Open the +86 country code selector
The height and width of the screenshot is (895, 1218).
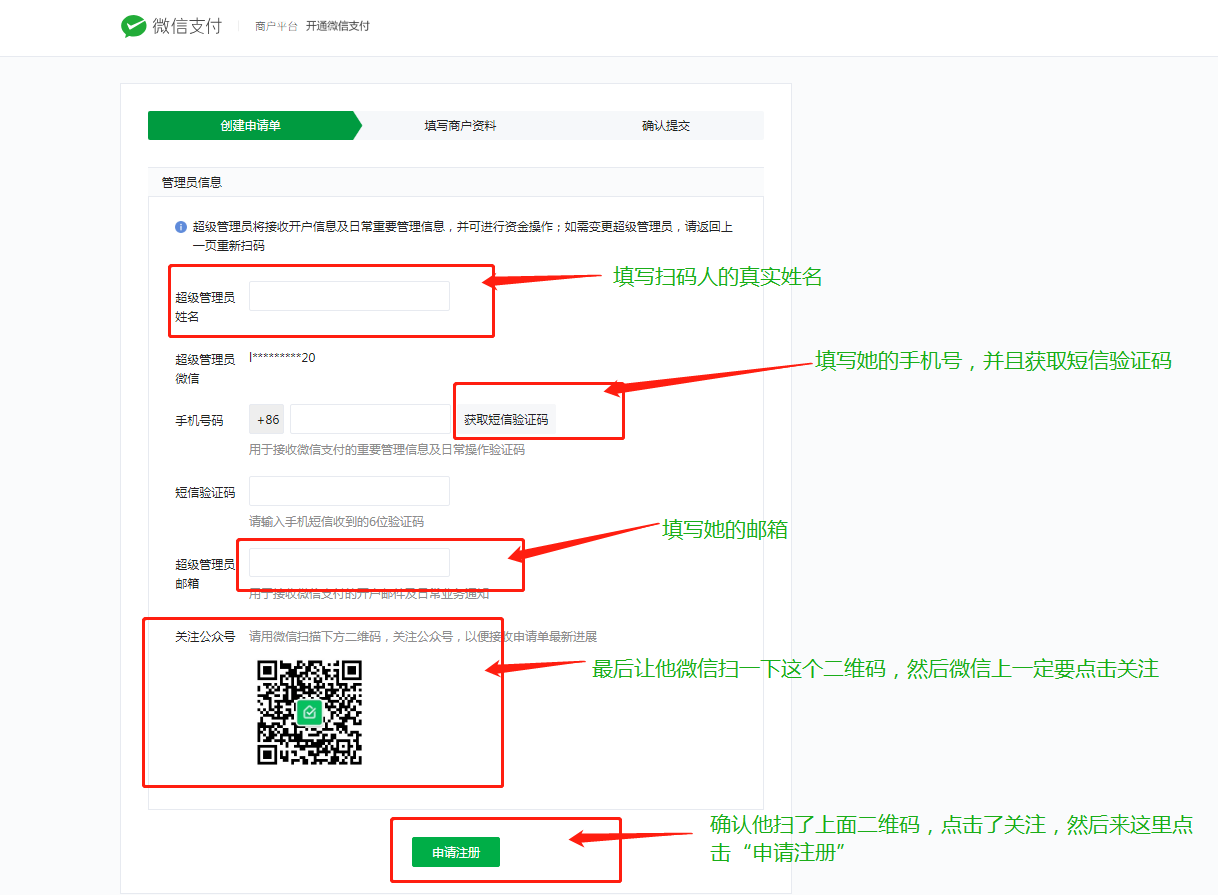pyautogui.click(x=267, y=420)
